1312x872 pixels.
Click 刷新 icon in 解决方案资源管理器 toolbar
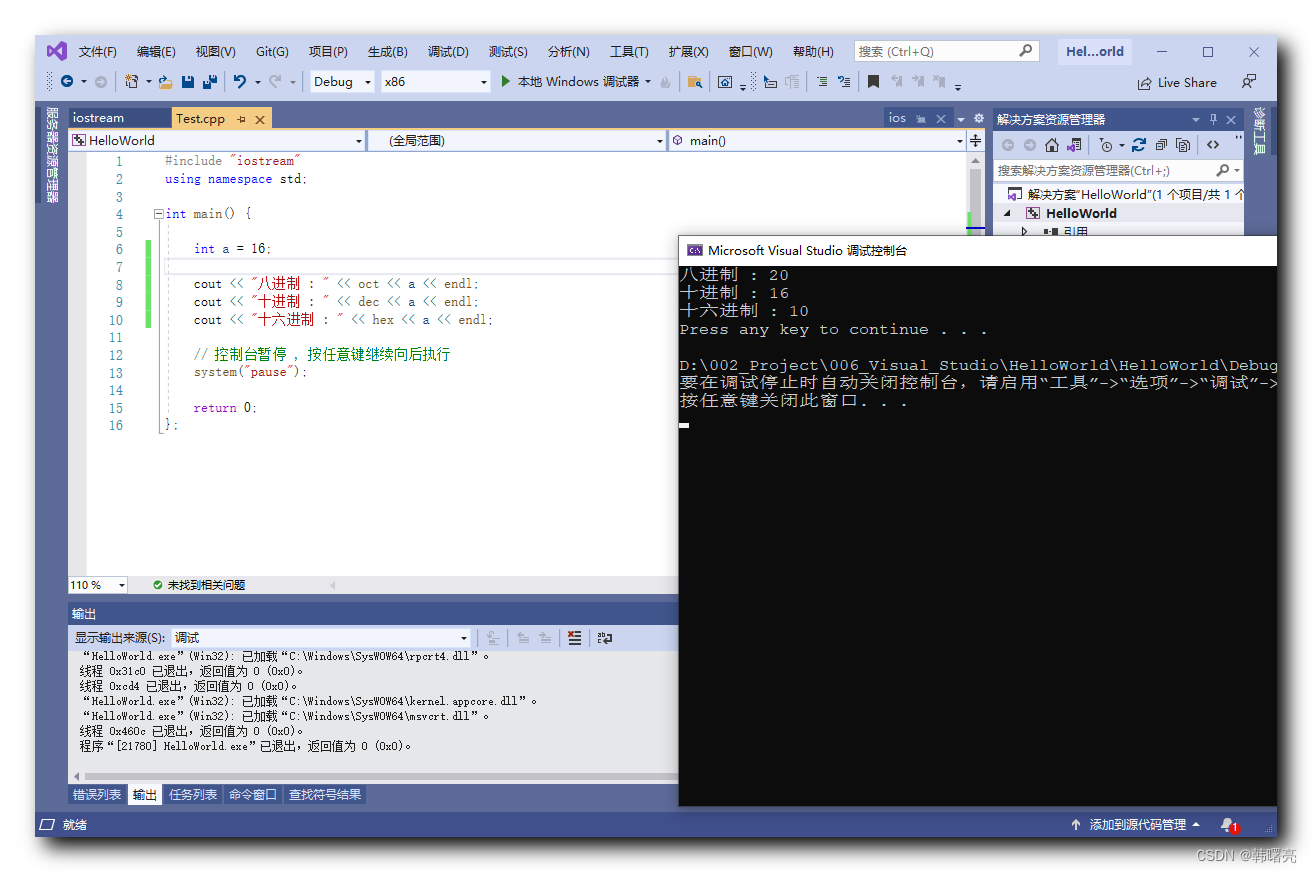(1140, 144)
